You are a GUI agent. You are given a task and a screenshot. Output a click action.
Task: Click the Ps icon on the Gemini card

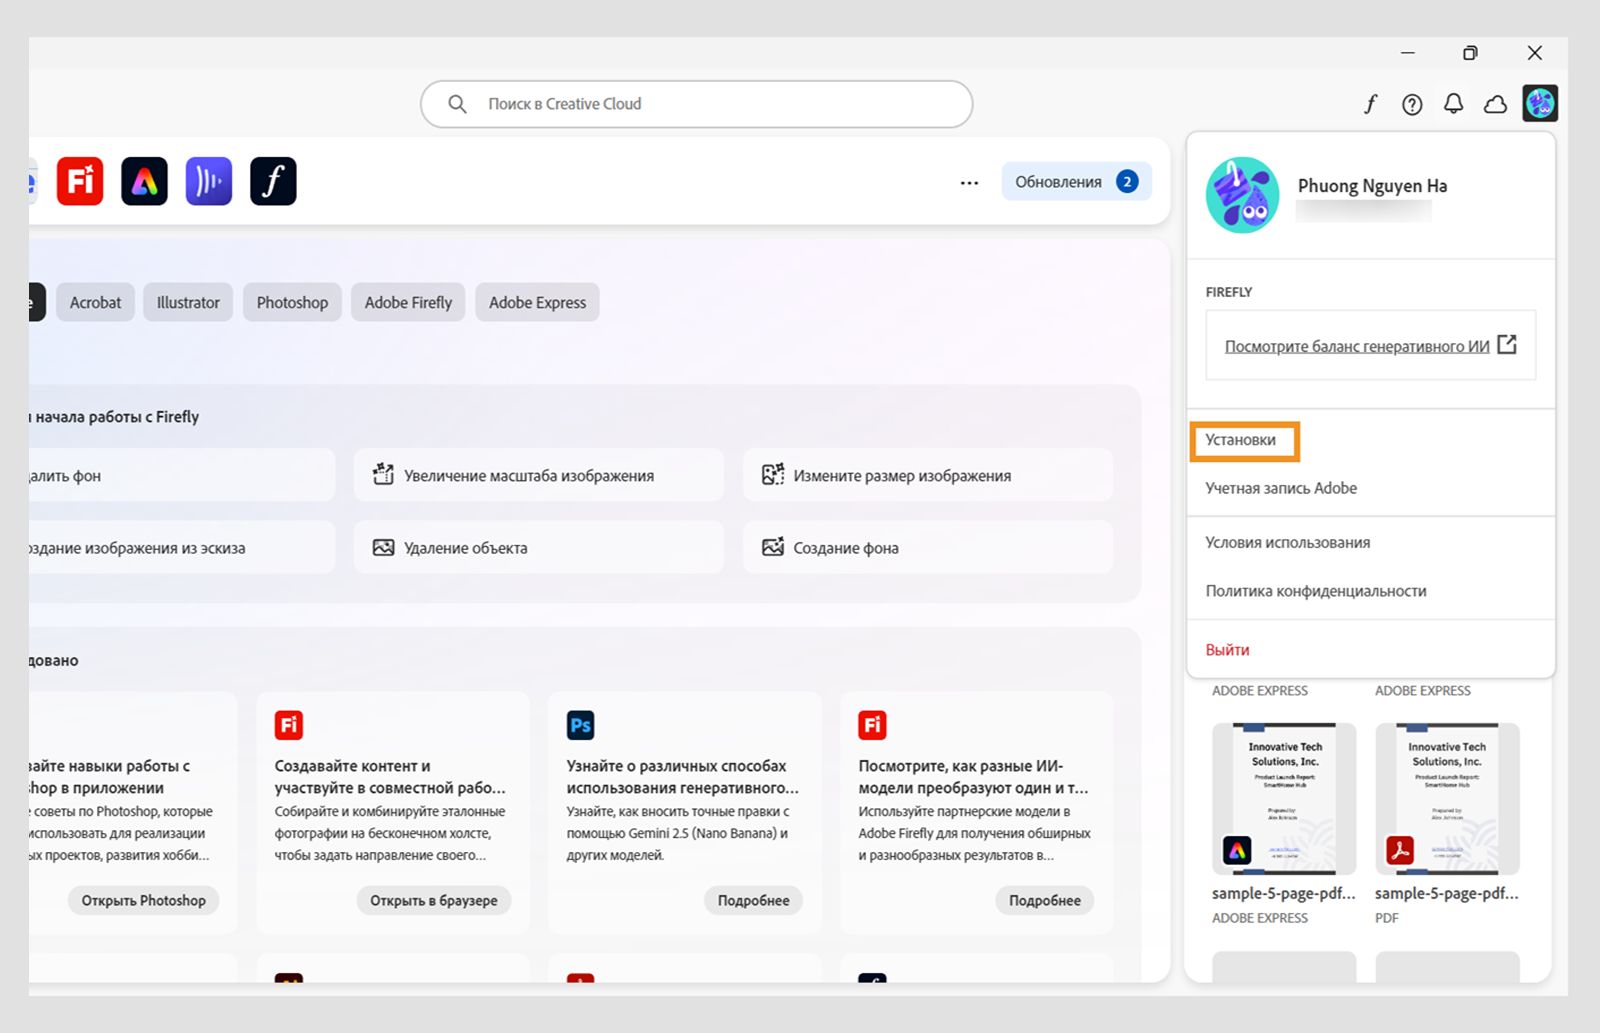[x=580, y=725]
